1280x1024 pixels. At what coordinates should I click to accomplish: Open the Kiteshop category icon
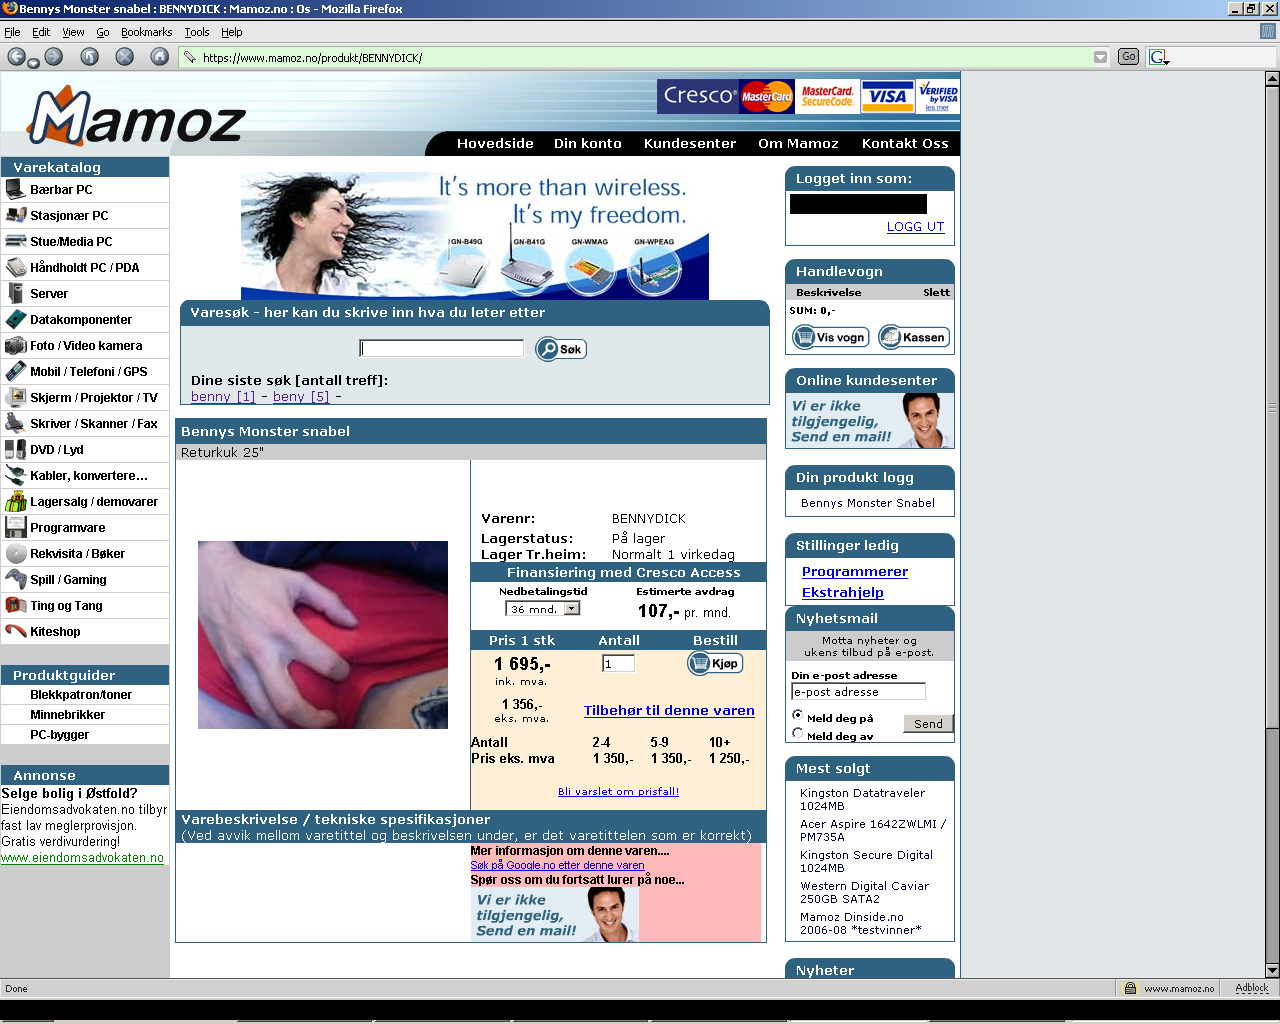pyautogui.click(x=15, y=631)
